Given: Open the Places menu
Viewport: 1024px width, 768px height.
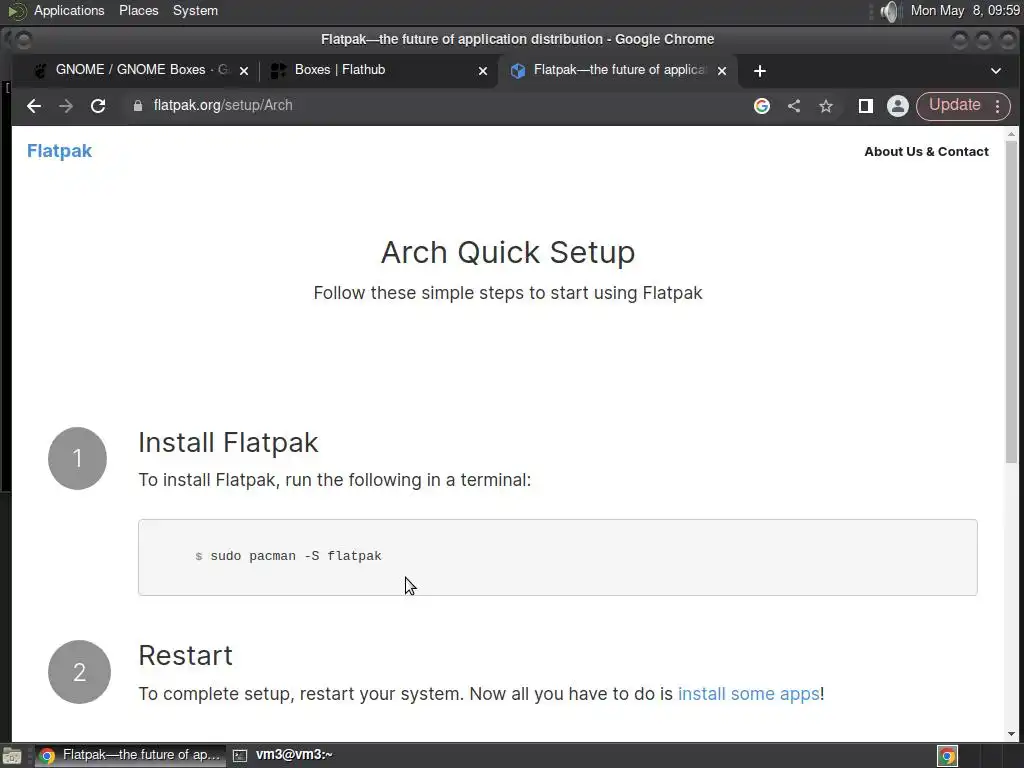Looking at the screenshot, I should [x=138, y=10].
